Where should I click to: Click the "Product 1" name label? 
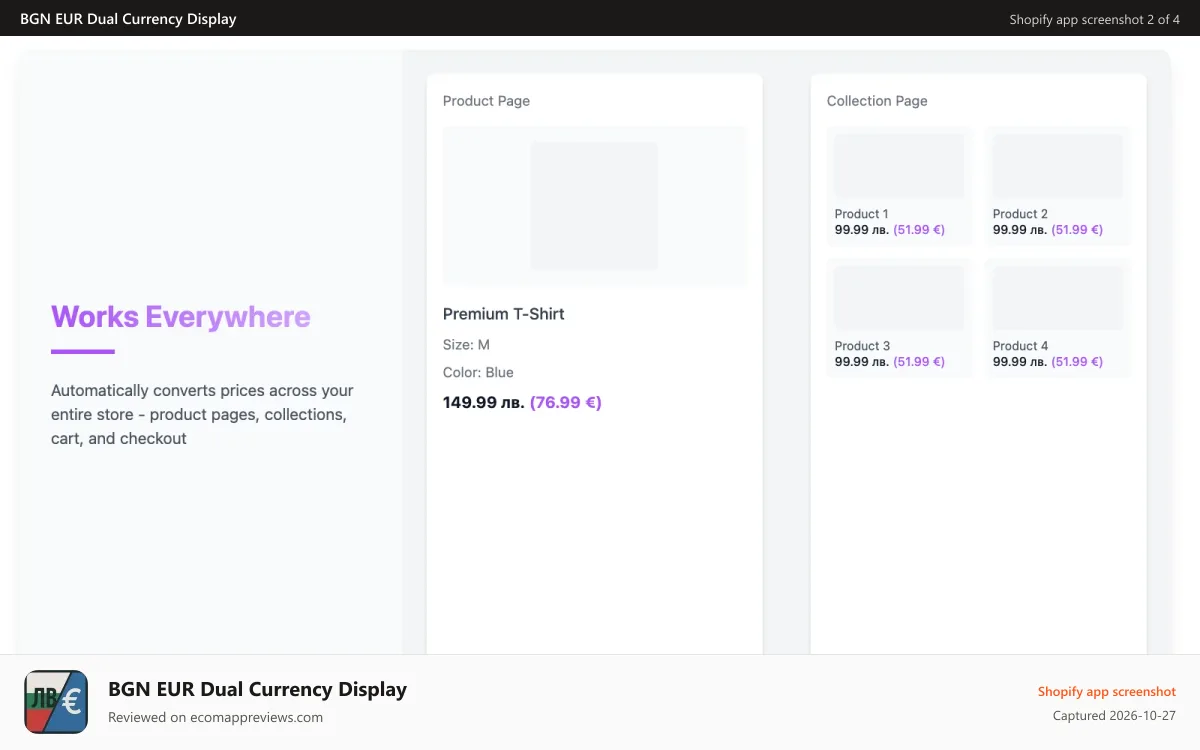(x=862, y=214)
